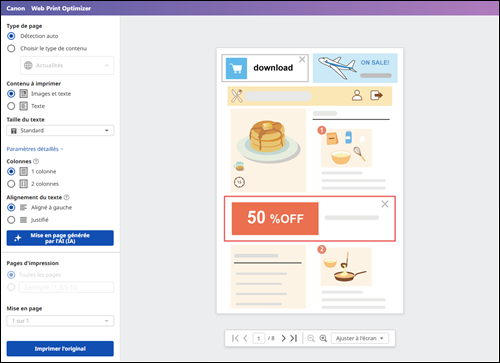Click the 2 colonnes layout icon

click(23, 184)
